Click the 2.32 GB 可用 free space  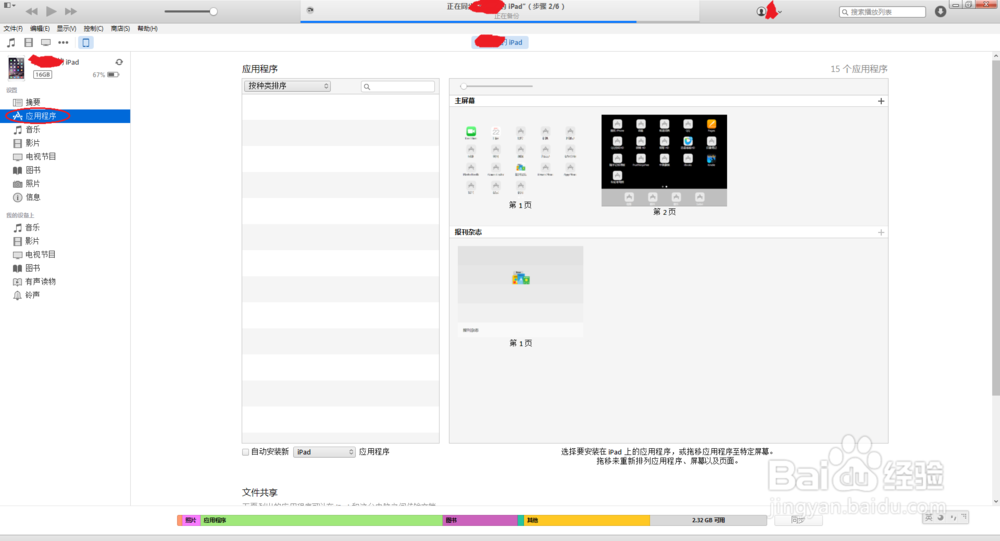point(709,521)
